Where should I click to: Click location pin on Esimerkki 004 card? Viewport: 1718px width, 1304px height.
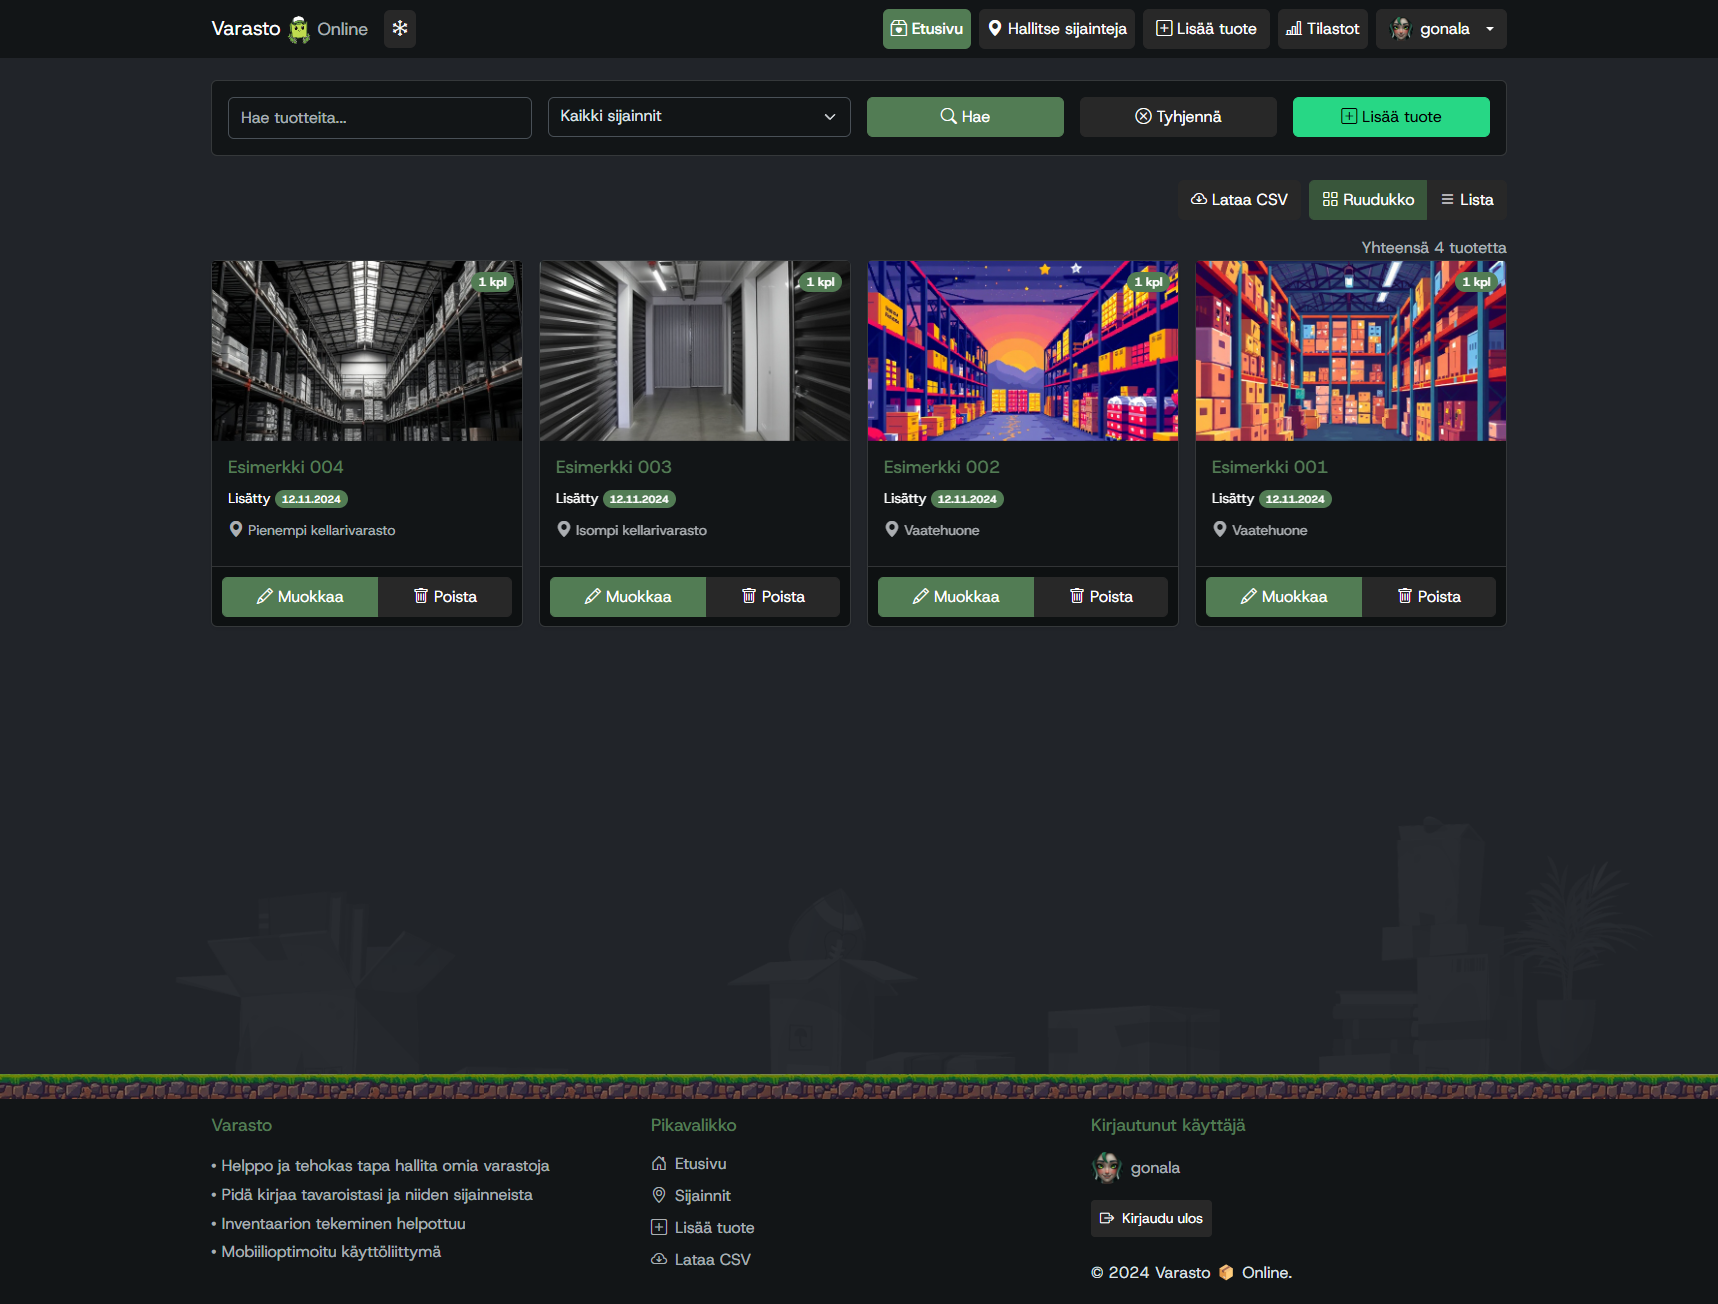[236, 529]
